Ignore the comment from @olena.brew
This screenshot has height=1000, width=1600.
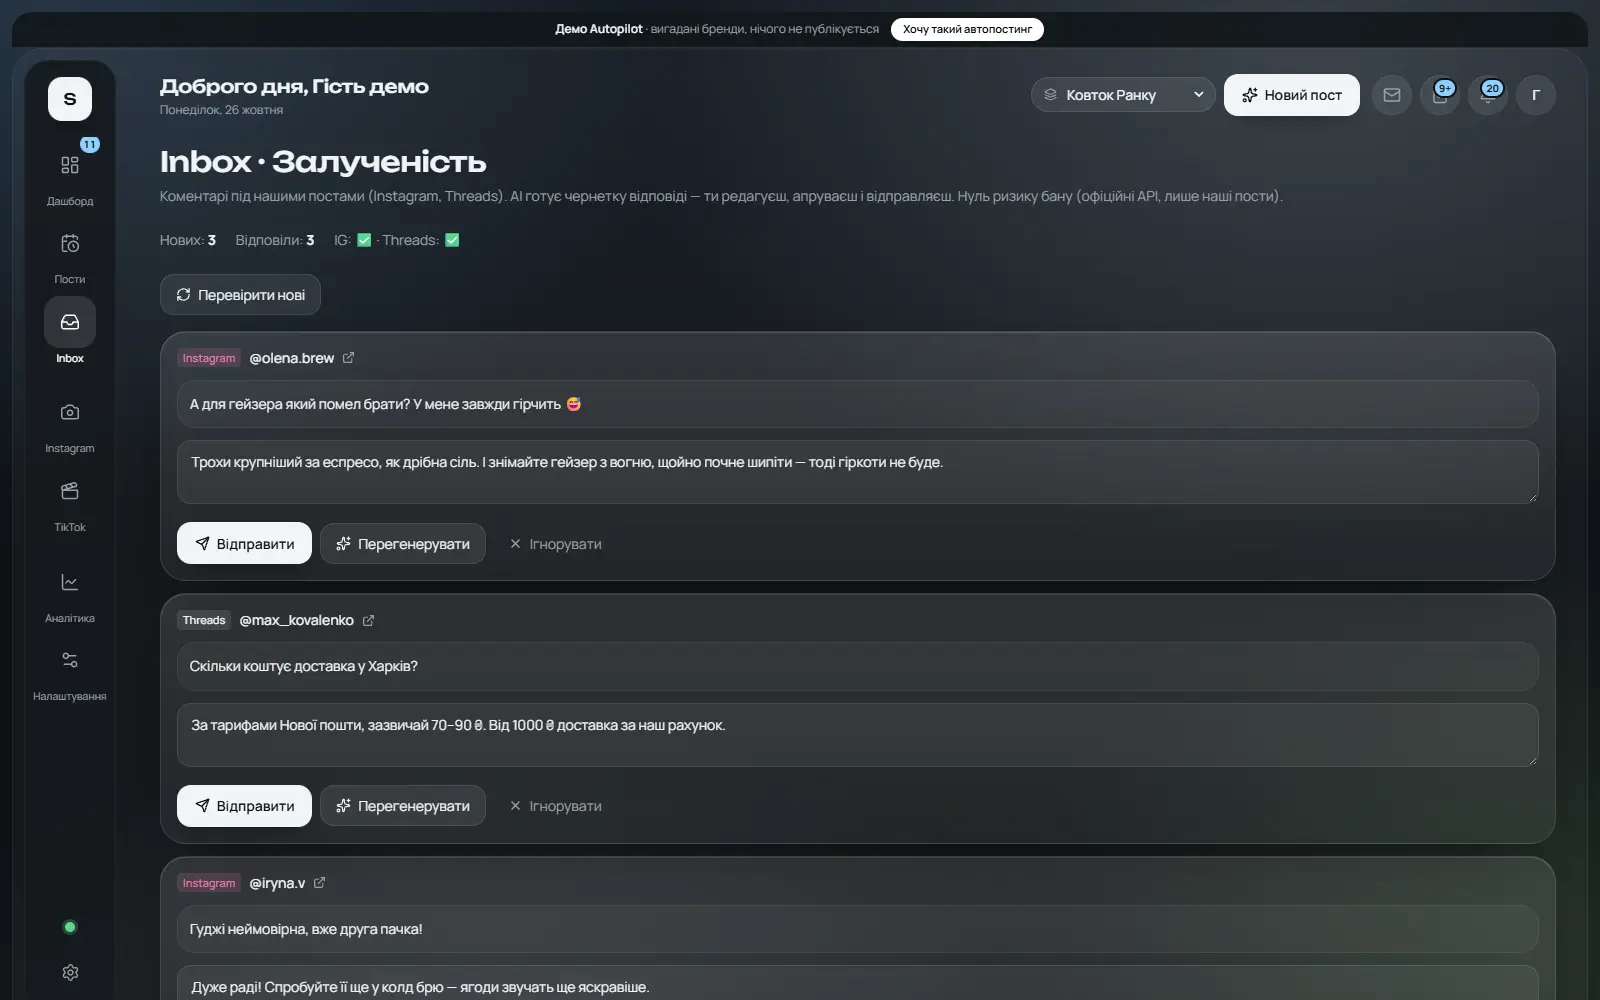(x=555, y=544)
